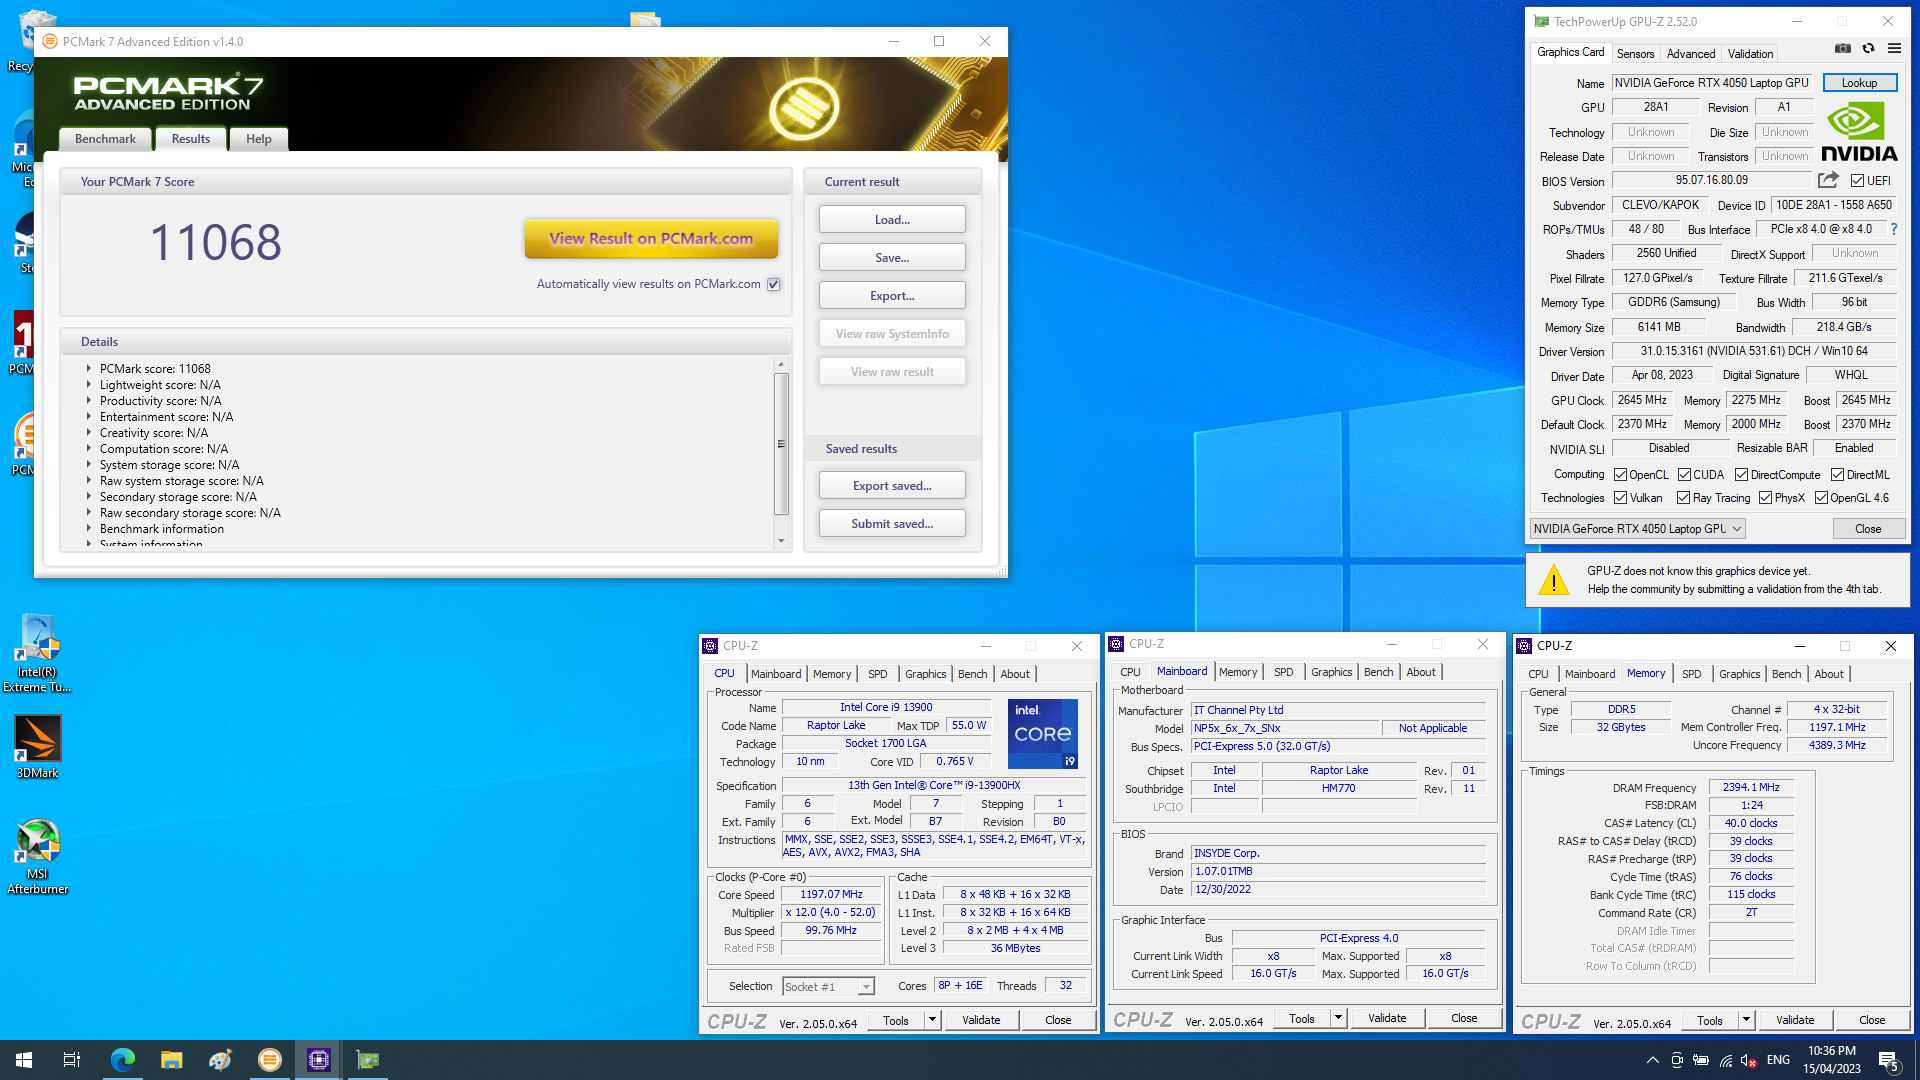Open the notification center icon
The image size is (1920, 1080).
click(1889, 1060)
